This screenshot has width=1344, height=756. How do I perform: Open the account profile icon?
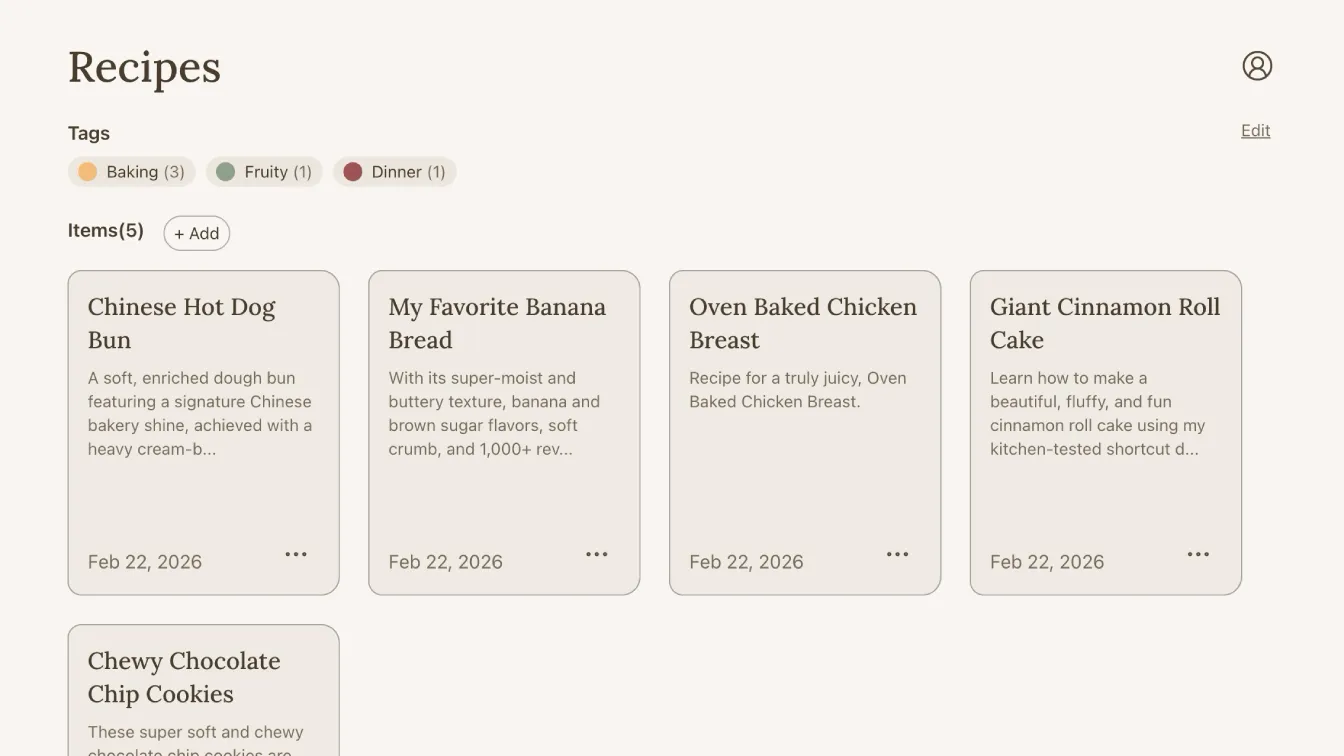1257,65
